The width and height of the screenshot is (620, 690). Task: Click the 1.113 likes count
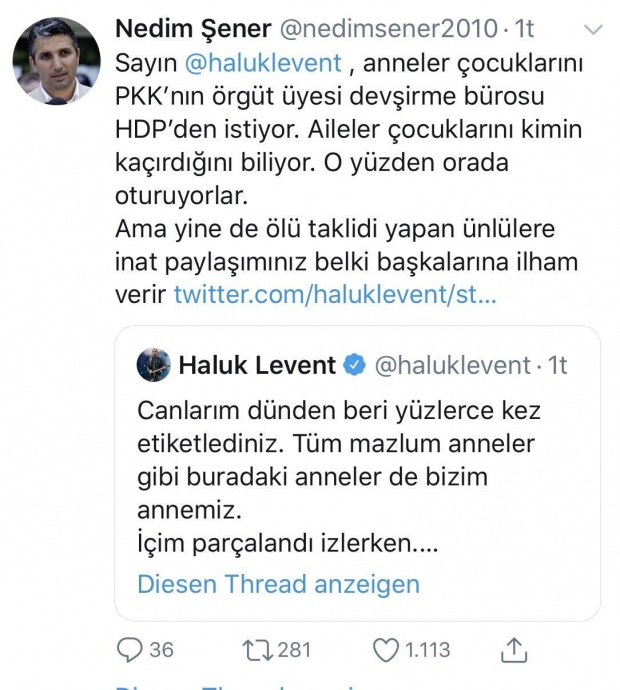point(429,651)
